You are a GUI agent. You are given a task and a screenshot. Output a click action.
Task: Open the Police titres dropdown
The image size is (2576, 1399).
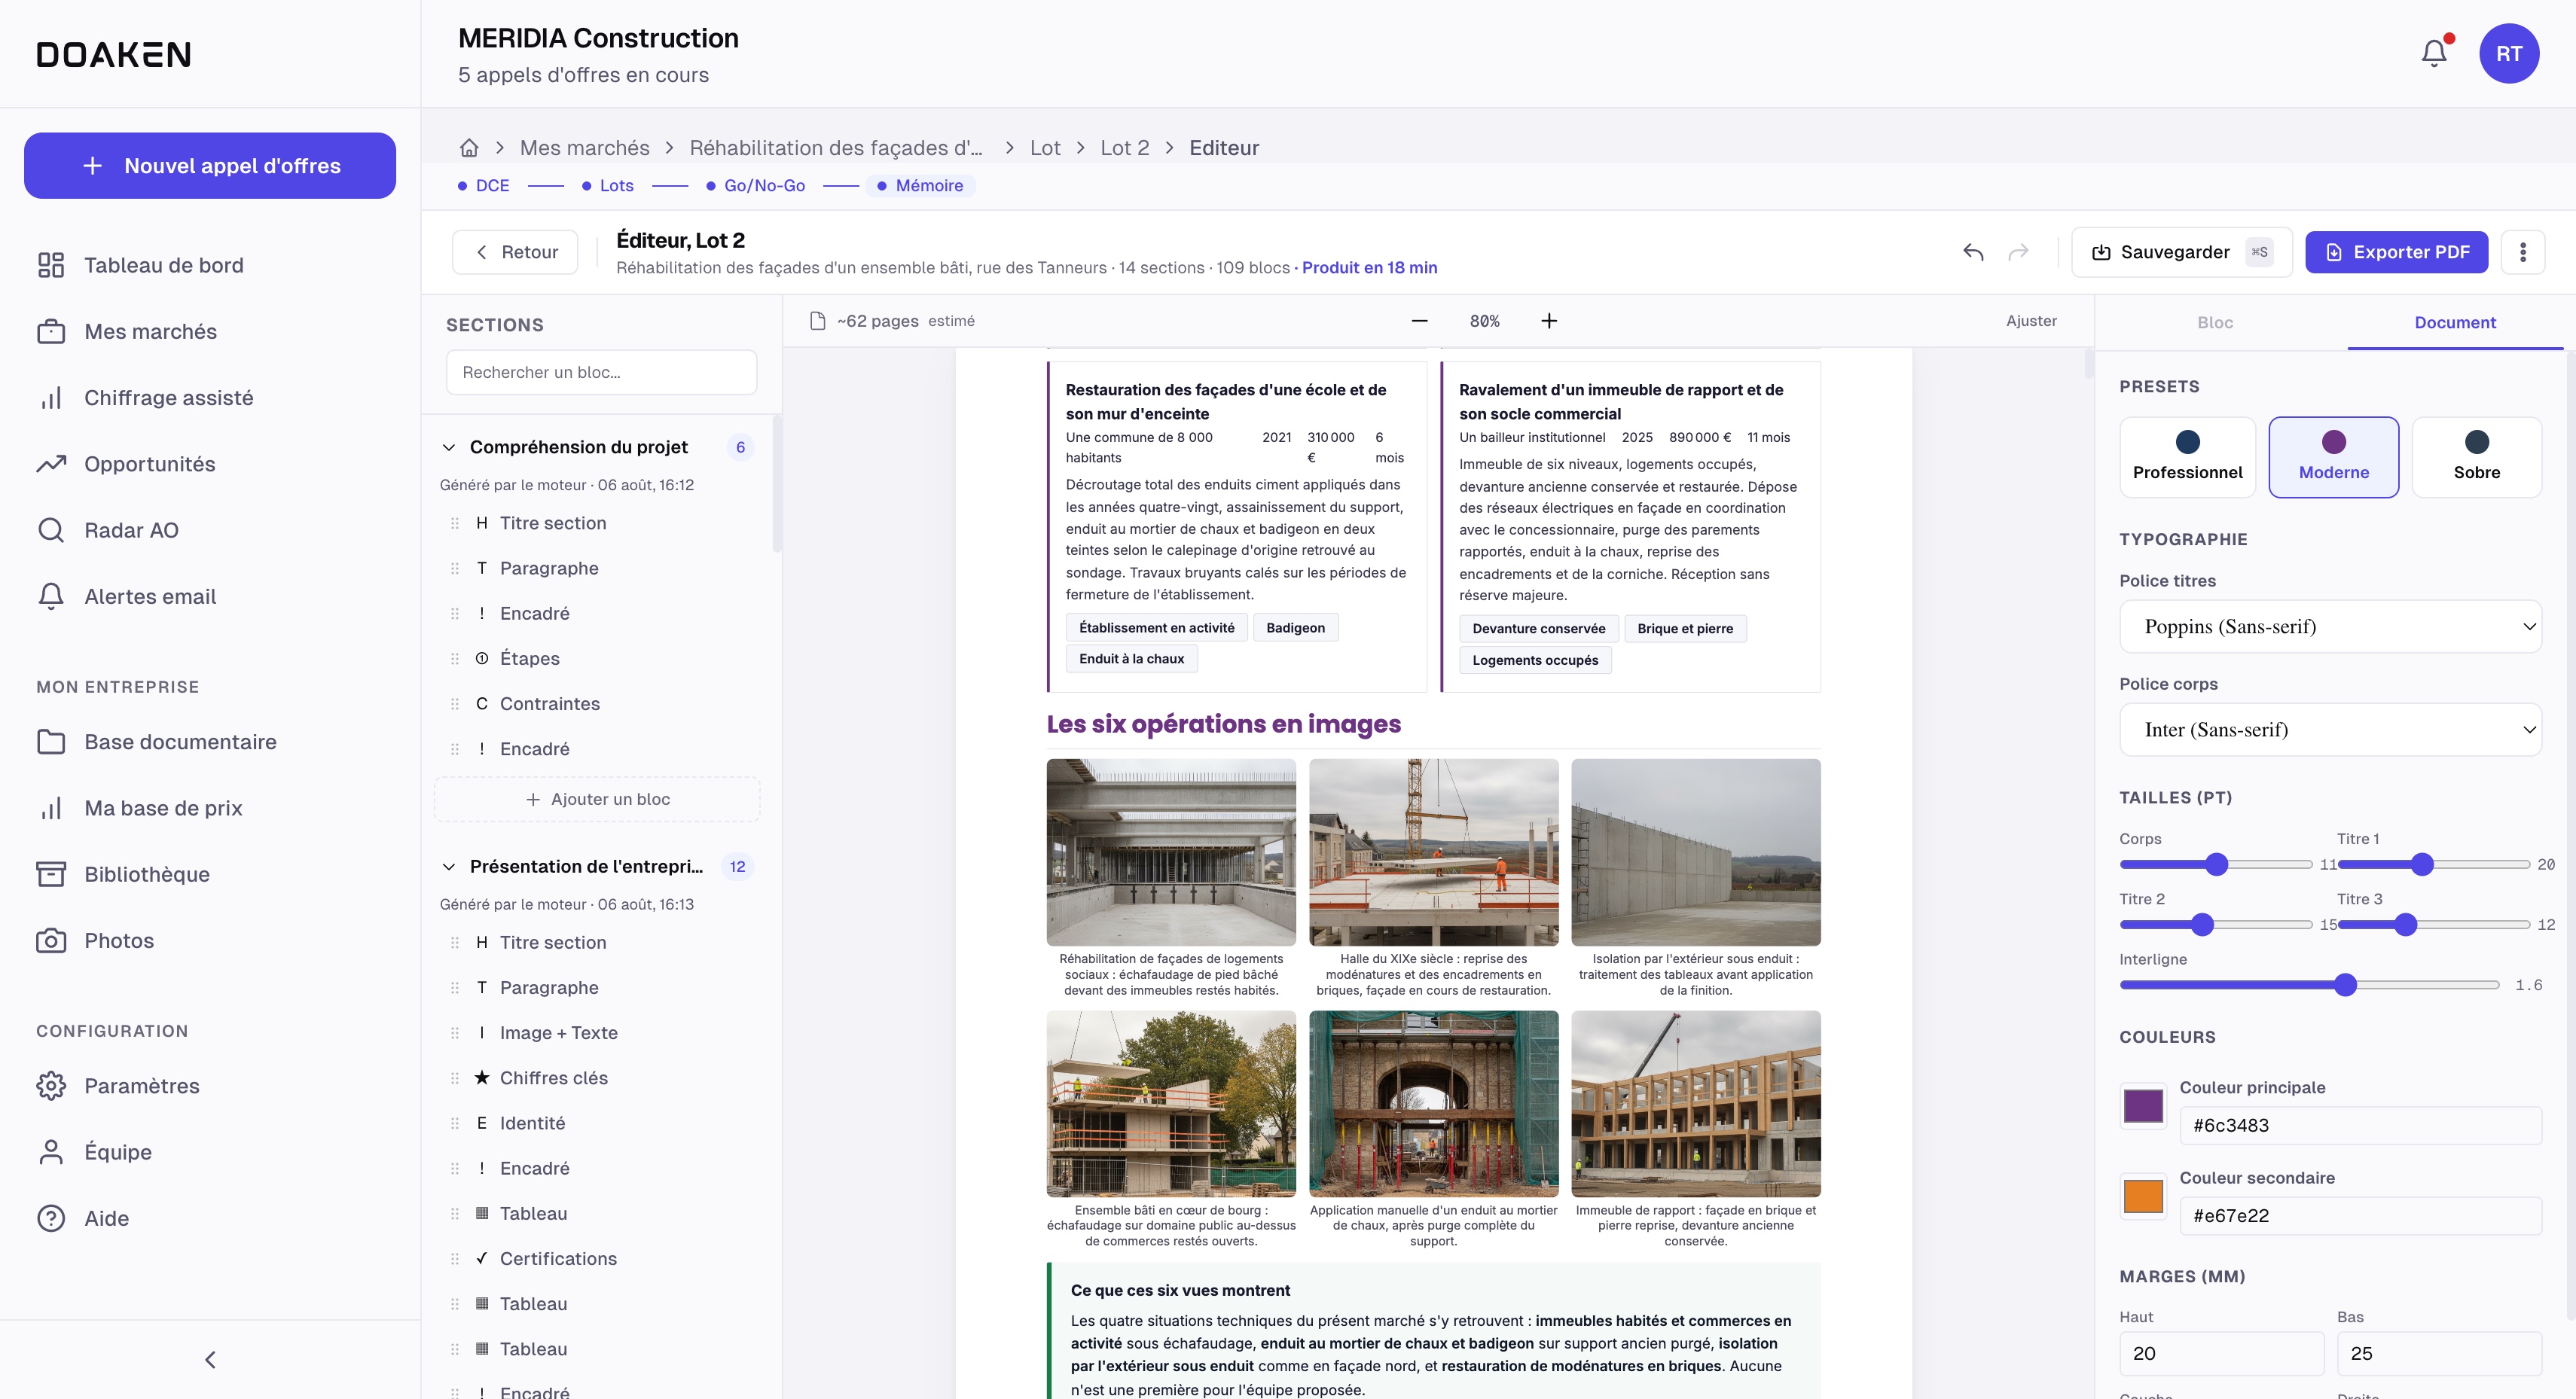click(2330, 627)
